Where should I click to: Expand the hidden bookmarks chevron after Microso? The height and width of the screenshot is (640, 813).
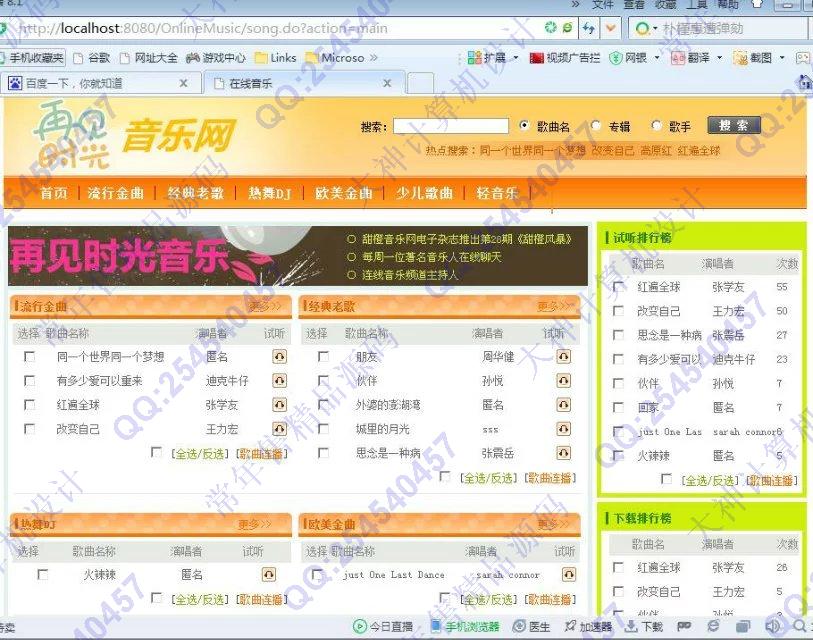pos(373,58)
